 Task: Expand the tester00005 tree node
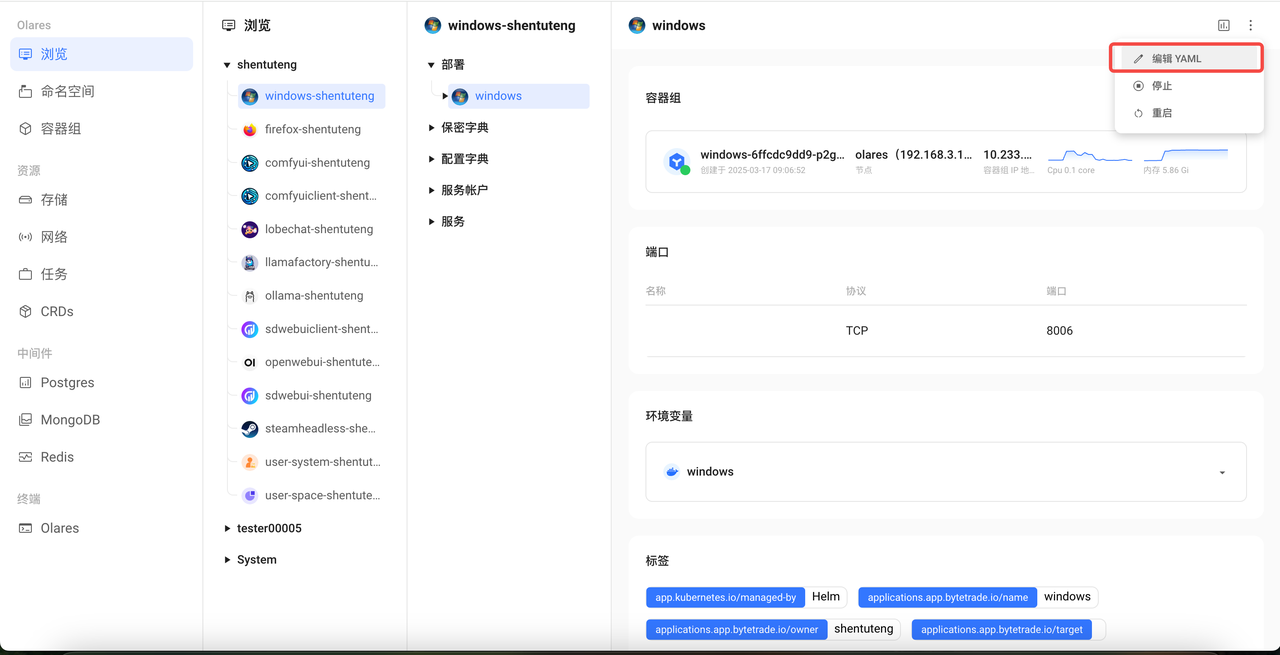pyautogui.click(x=227, y=528)
